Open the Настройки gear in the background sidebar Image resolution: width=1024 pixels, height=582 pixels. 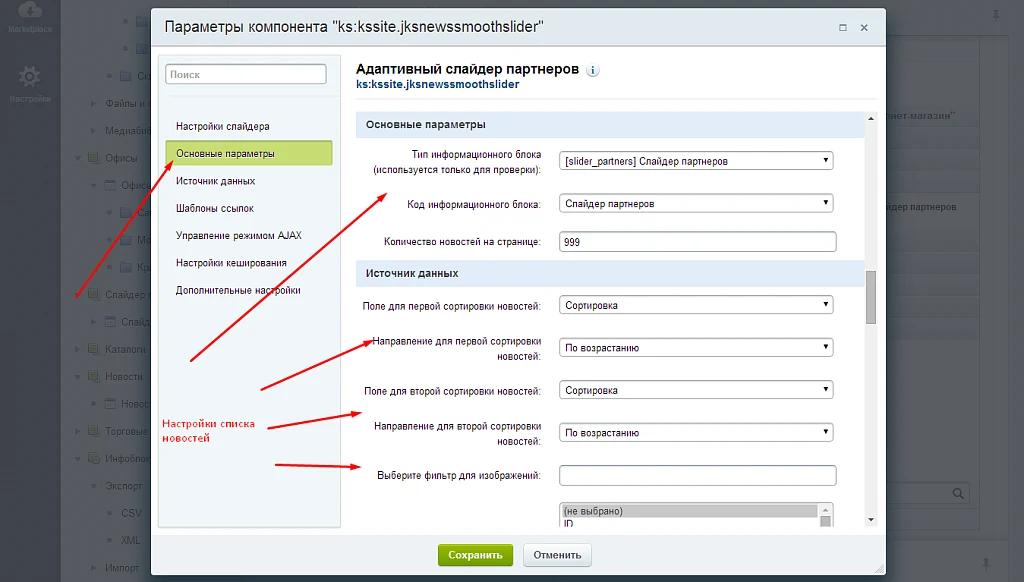pyautogui.click(x=30, y=84)
